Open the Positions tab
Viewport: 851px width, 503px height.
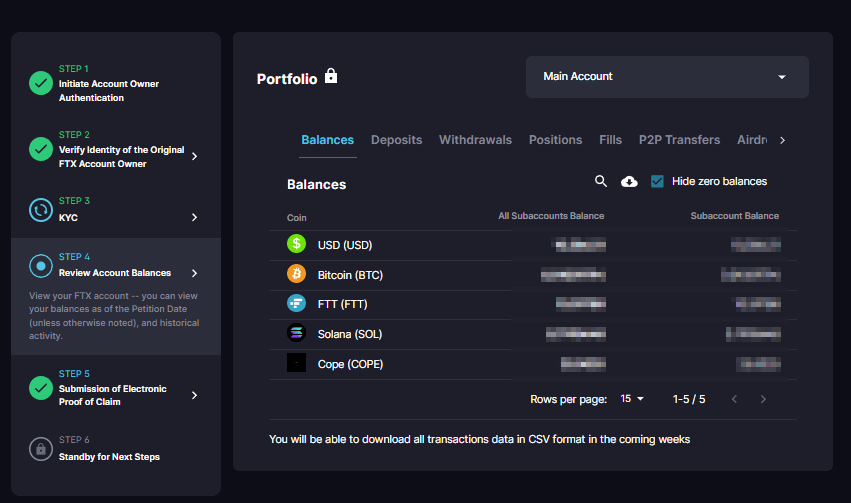click(x=555, y=140)
